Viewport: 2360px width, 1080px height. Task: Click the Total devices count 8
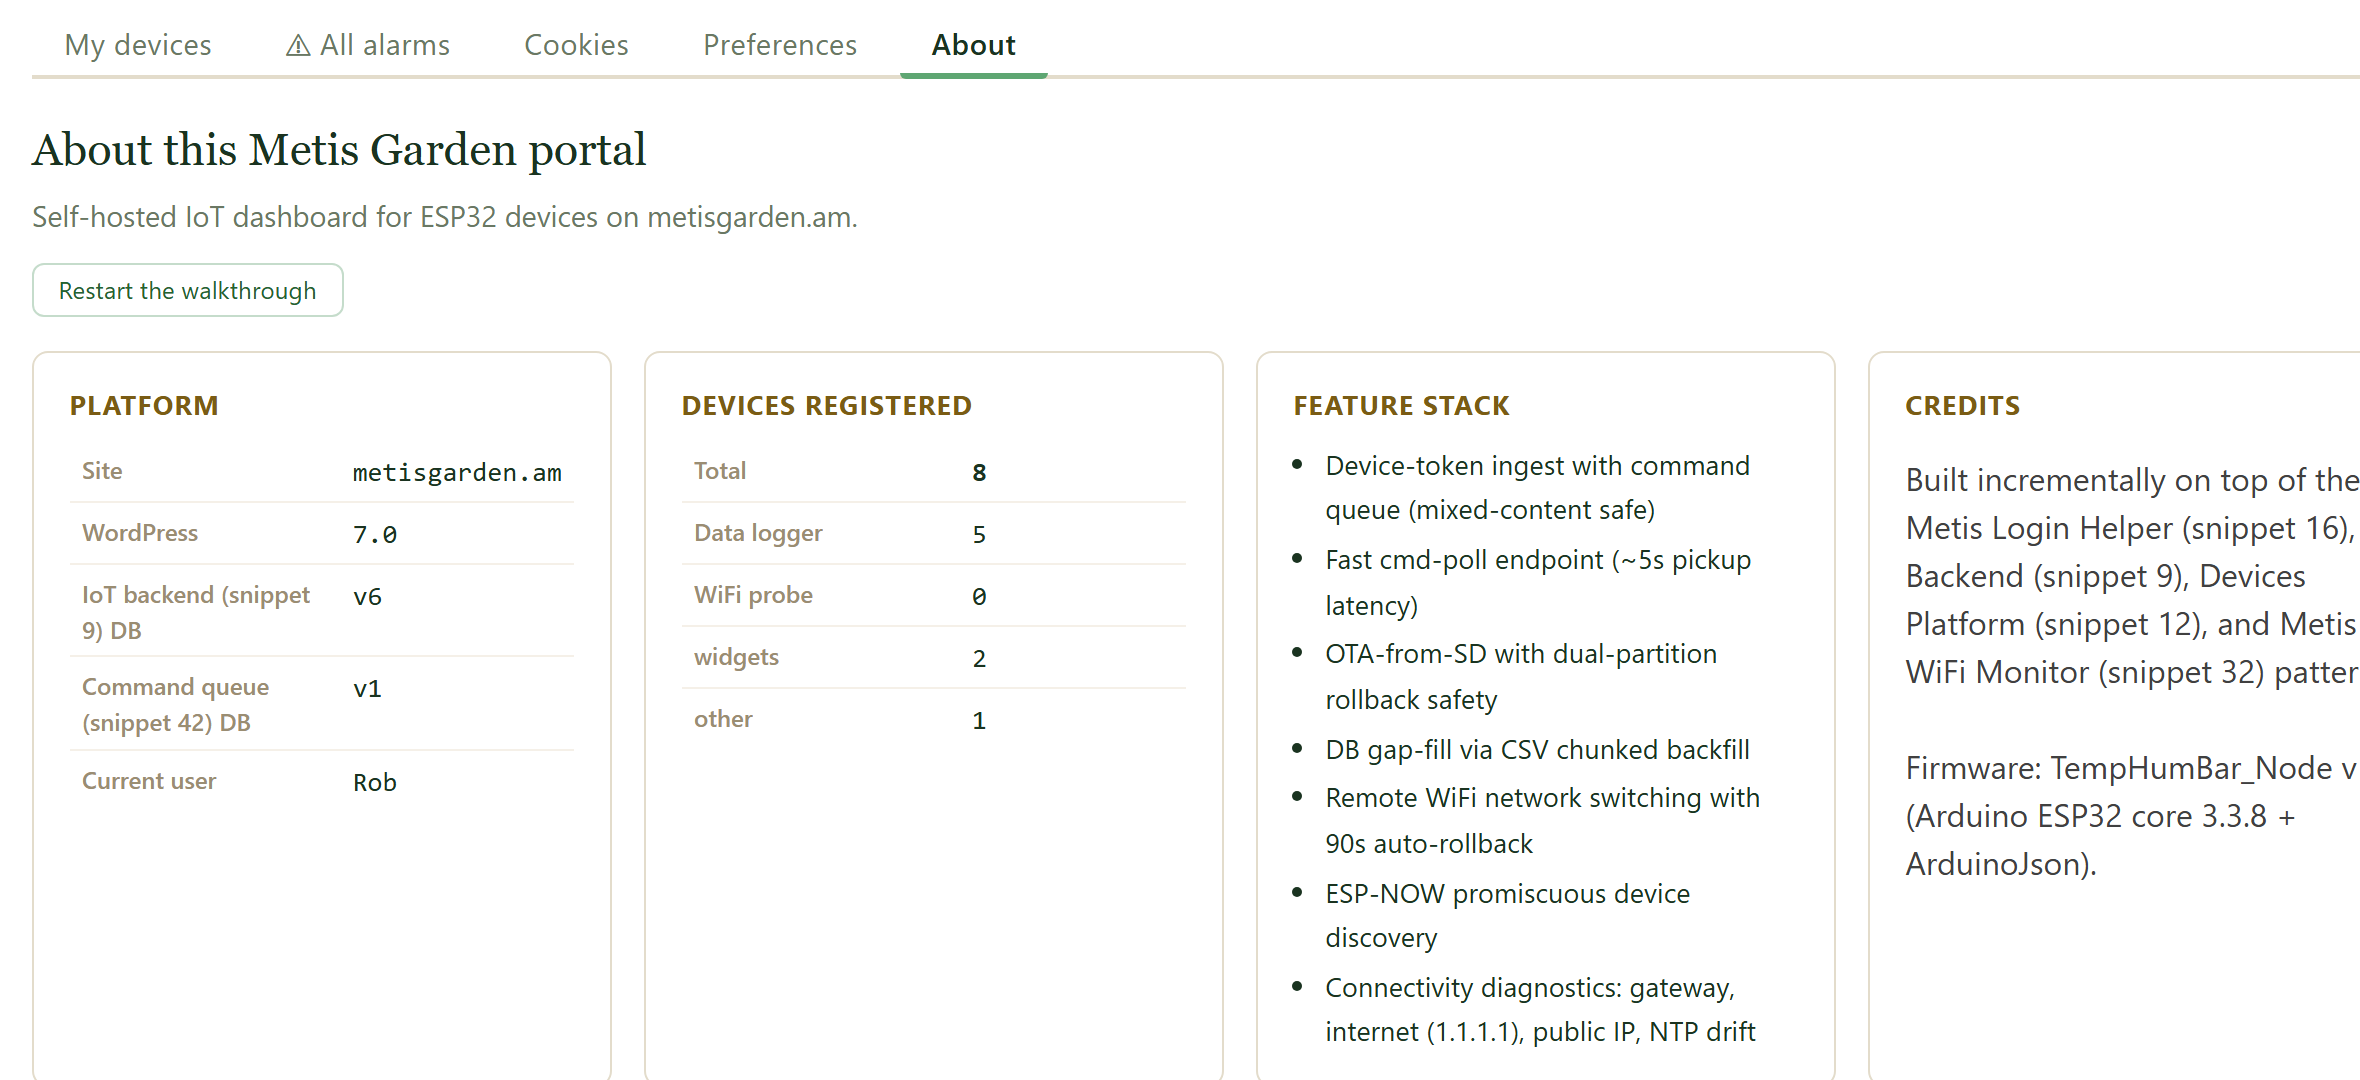click(x=979, y=473)
